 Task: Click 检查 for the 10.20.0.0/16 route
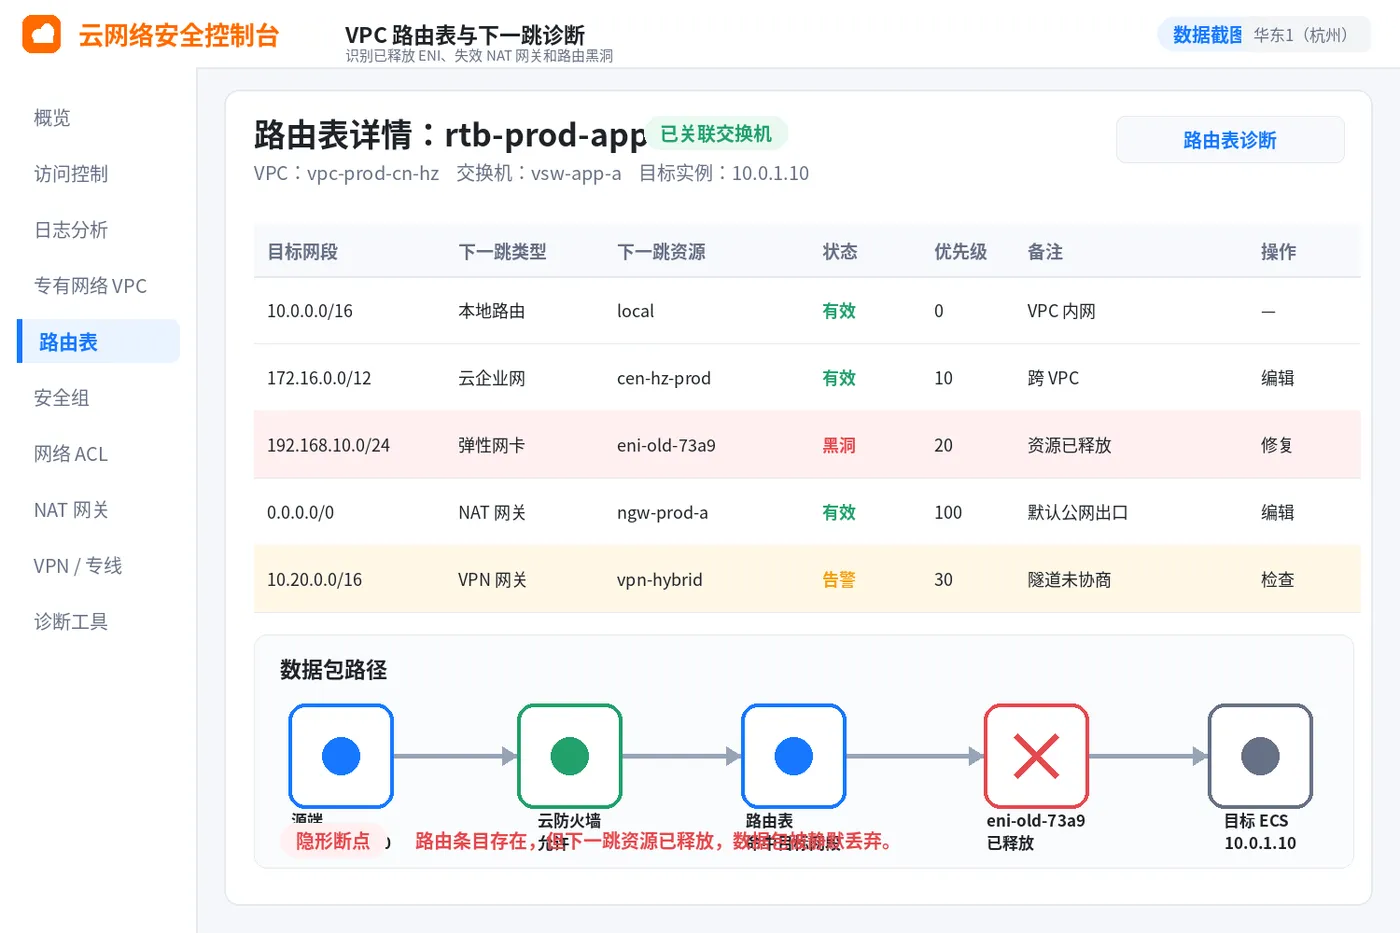tap(1277, 579)
